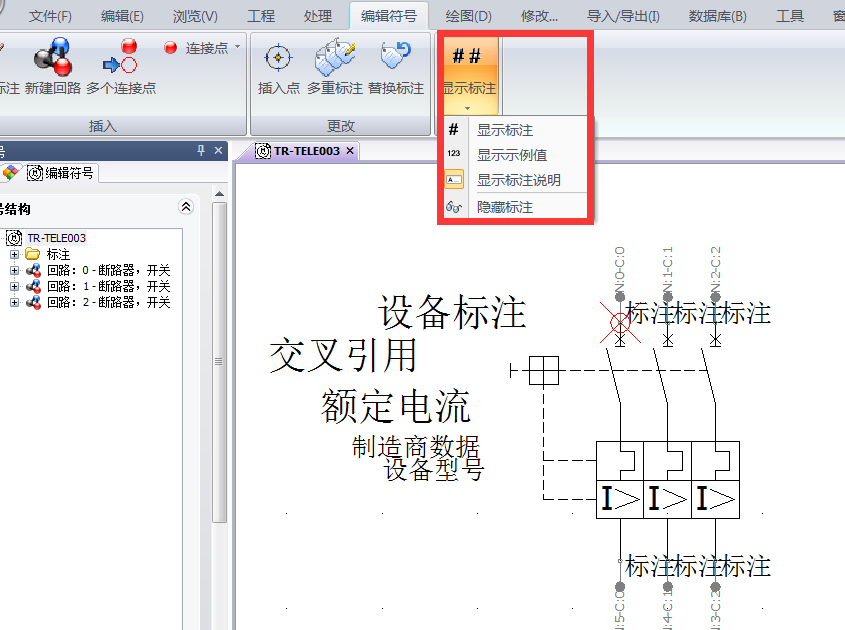Select the 制造商数据 text on canvas
Screen dimensions: 845x630
[415, 447]
